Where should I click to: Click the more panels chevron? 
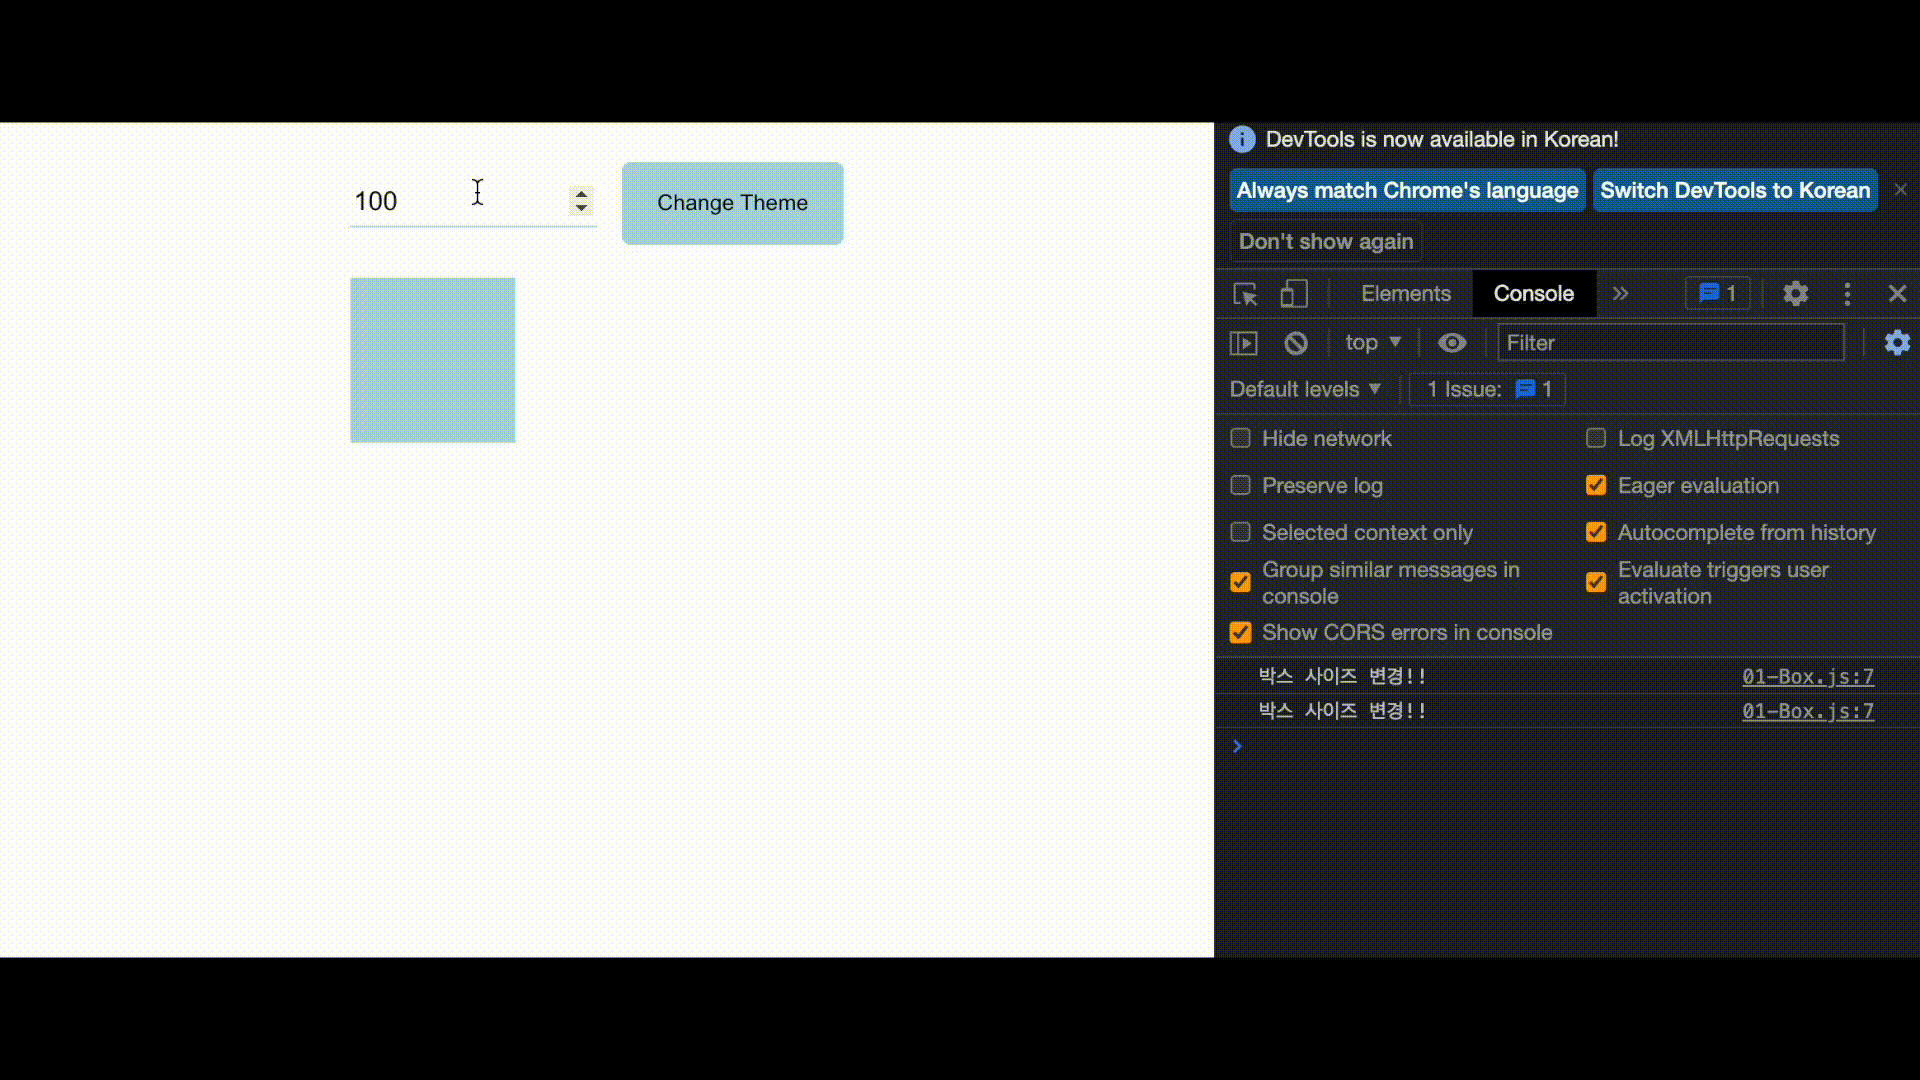coord(1620,293)
